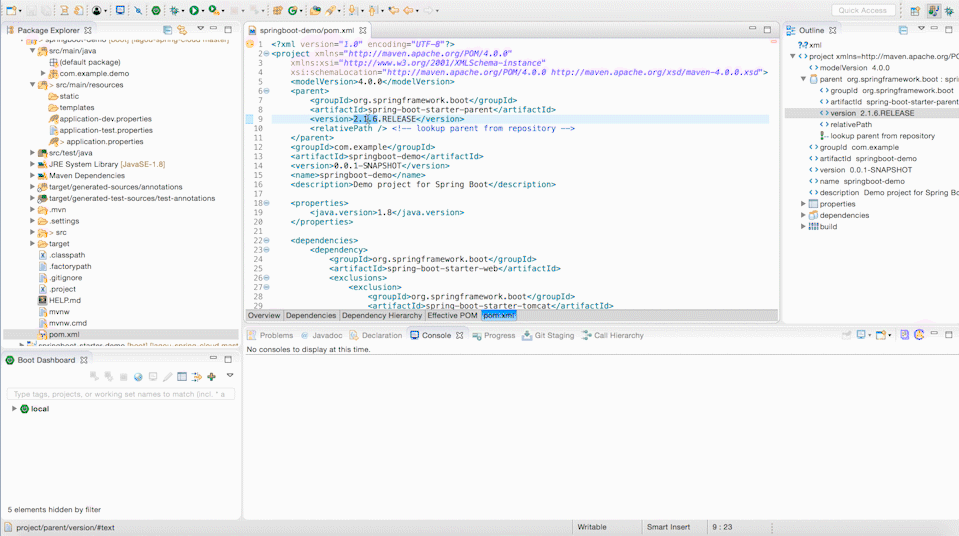Select application-dev.properties in Package Explorer
The height and width of the screenshot is (536, 959).
[105, 119]
